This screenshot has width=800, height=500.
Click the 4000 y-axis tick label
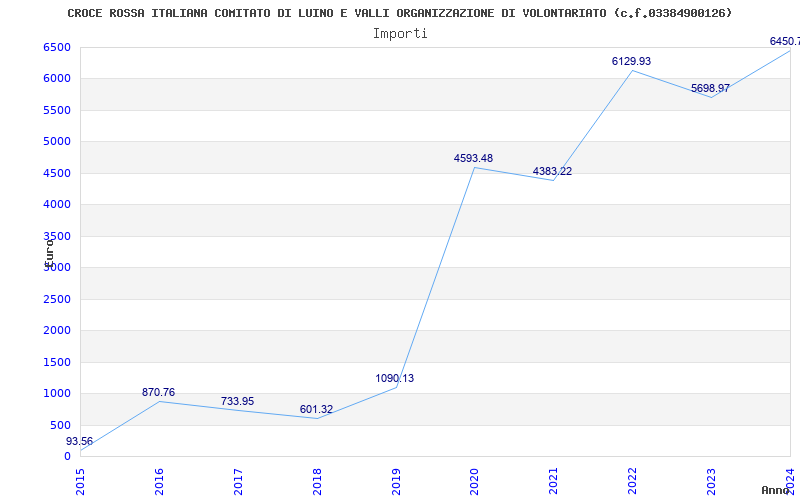pos(57,205)
